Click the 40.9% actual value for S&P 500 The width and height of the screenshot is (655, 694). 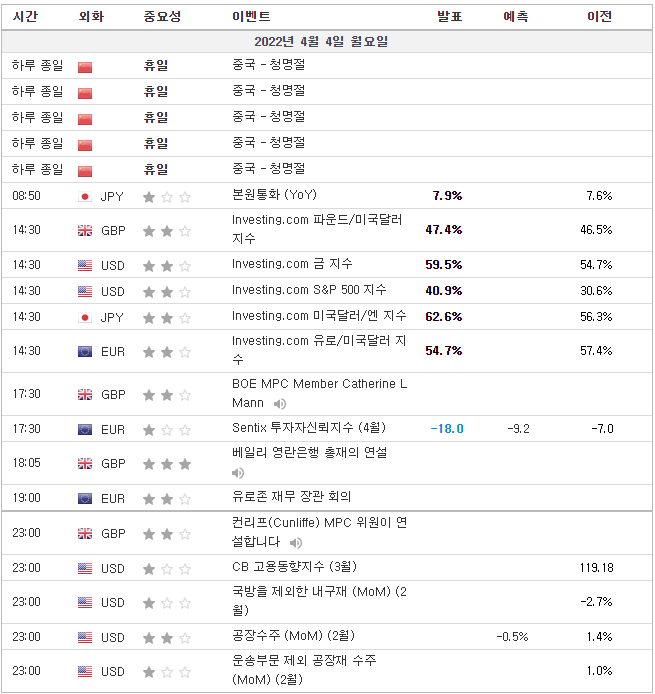(x=444, y=291)
